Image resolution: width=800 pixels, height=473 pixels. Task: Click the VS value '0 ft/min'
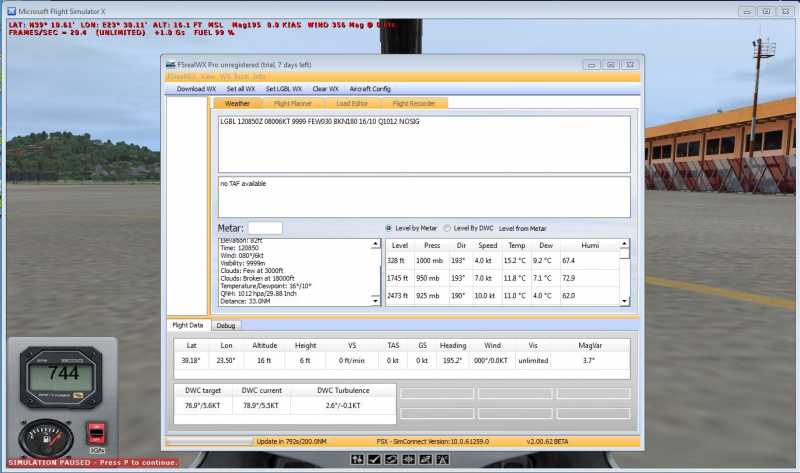pyautogui.click(x=352, y=361)
